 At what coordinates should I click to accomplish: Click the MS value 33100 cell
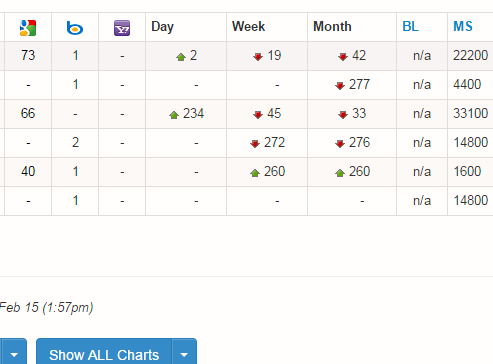pyautogui.click(x=470, y=114)
